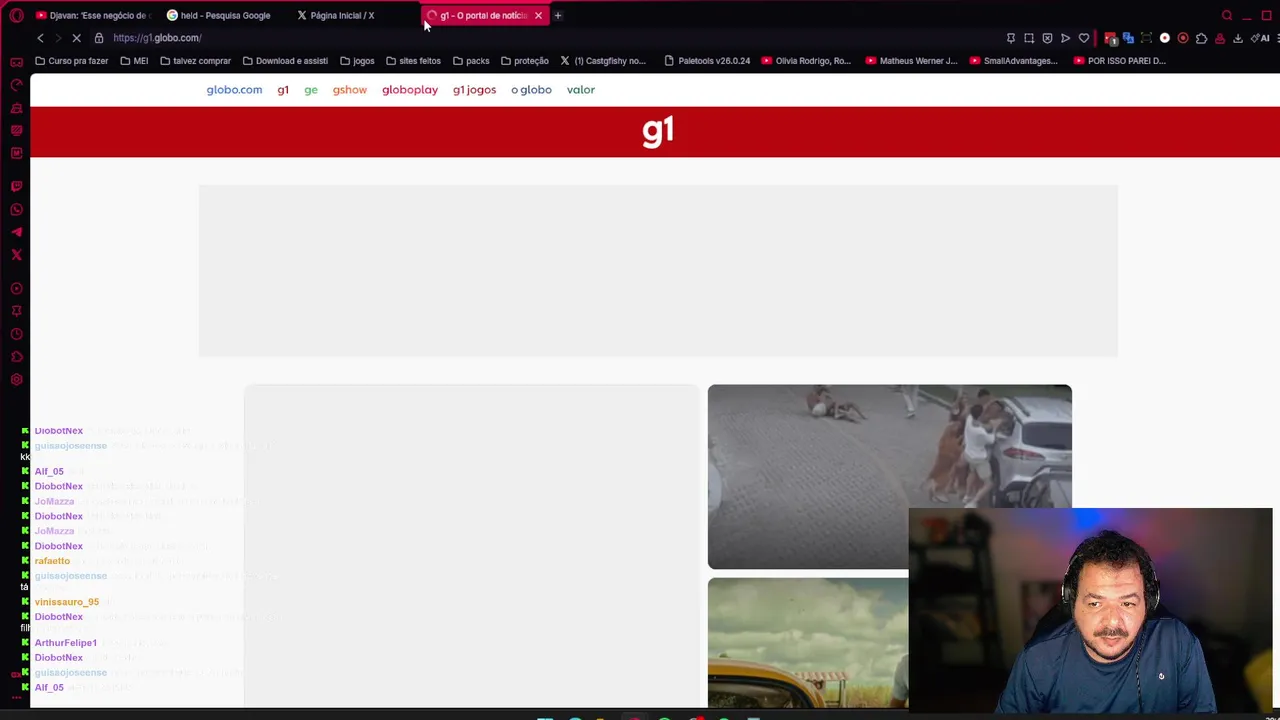This screenshot has width=1280, height=720.
Task: Open Telegram in the sidebar
Action: point(16,232)
